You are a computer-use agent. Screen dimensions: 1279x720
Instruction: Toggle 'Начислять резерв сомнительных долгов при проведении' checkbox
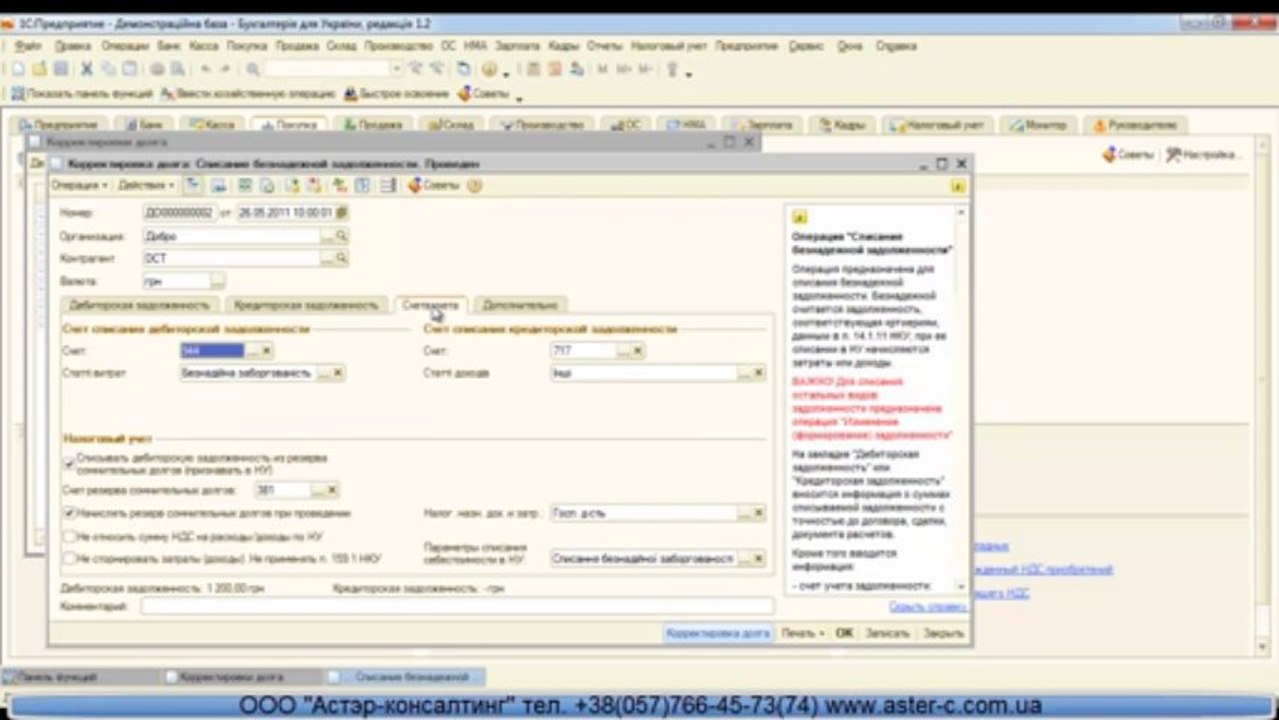pos(69,513)
